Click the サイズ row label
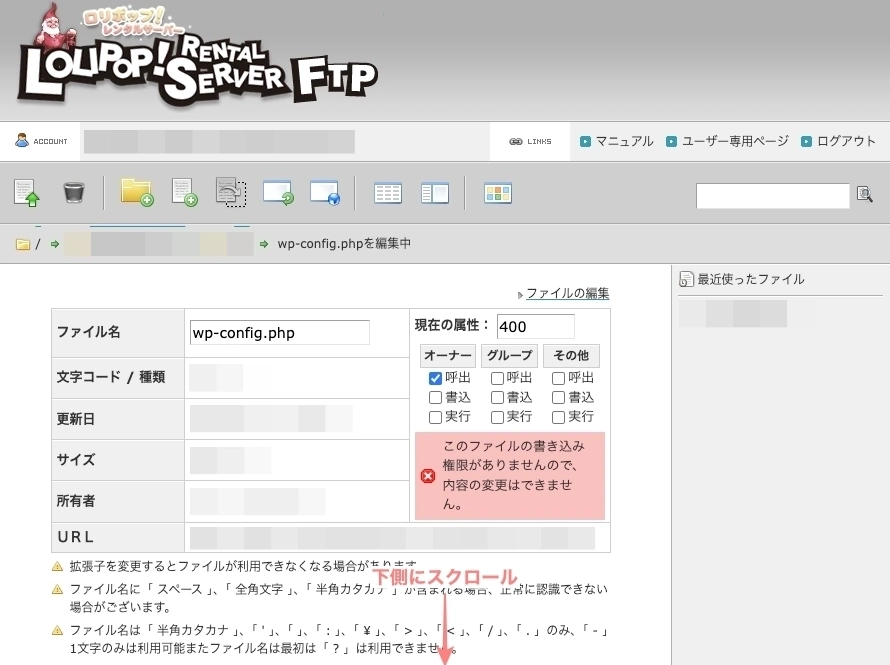This screenshot has width=890, height=665. click(x=75, y=460)
